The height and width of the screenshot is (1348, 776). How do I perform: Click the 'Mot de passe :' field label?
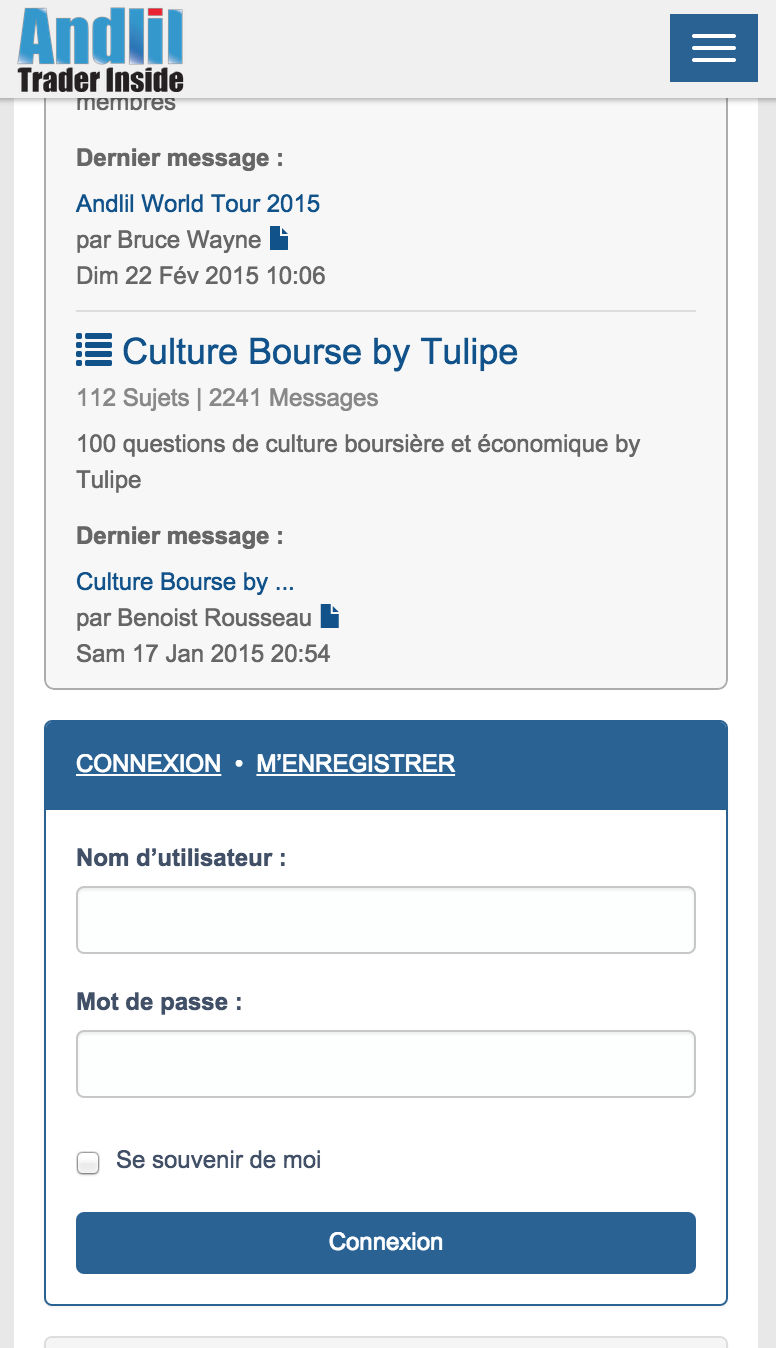(159, 1002)
